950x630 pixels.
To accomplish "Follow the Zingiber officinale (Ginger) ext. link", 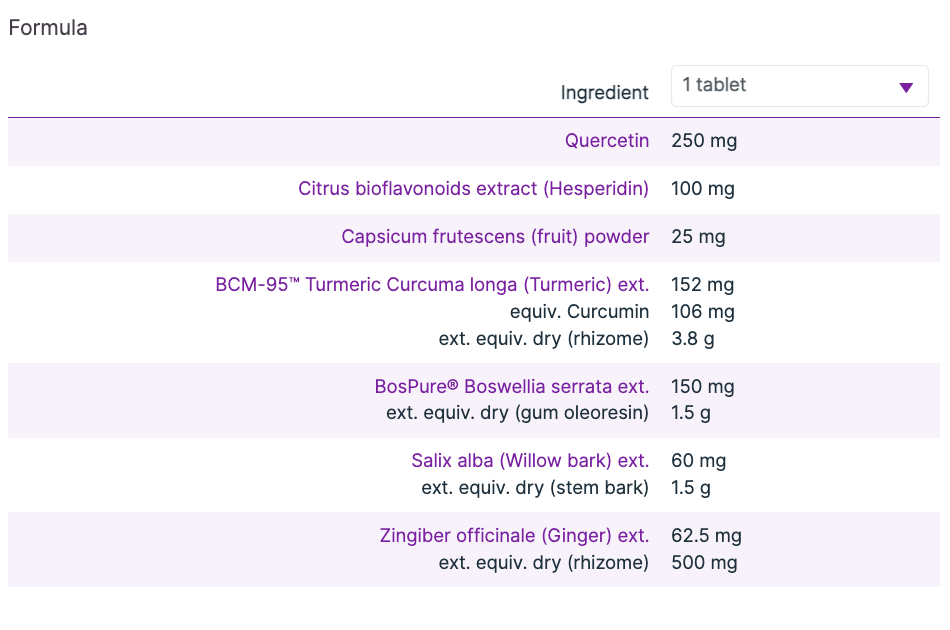I will (x=514, y=536).
